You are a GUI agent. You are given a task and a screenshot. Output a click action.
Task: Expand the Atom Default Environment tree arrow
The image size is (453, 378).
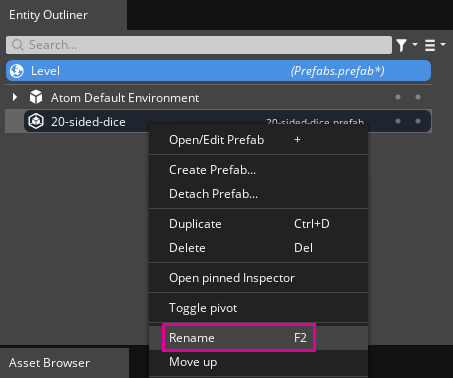click(x=15, y=97)
